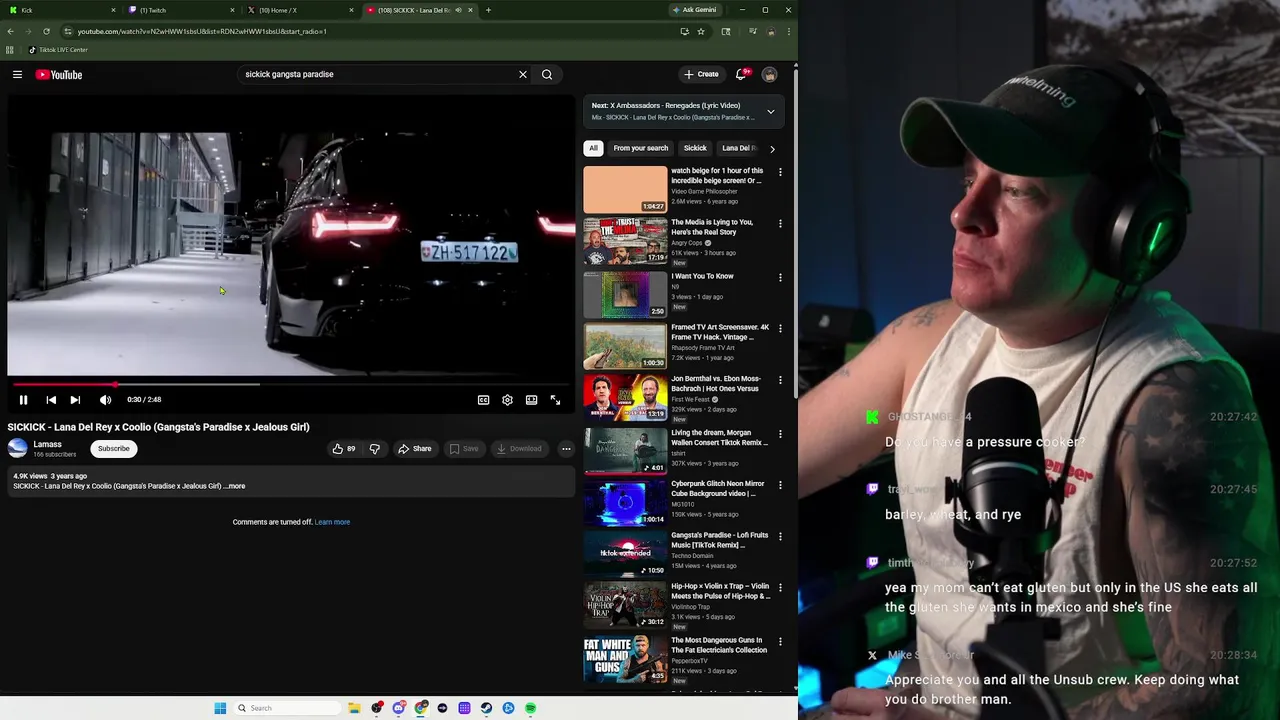Switch to the Kick browser tab

[60, 10]
